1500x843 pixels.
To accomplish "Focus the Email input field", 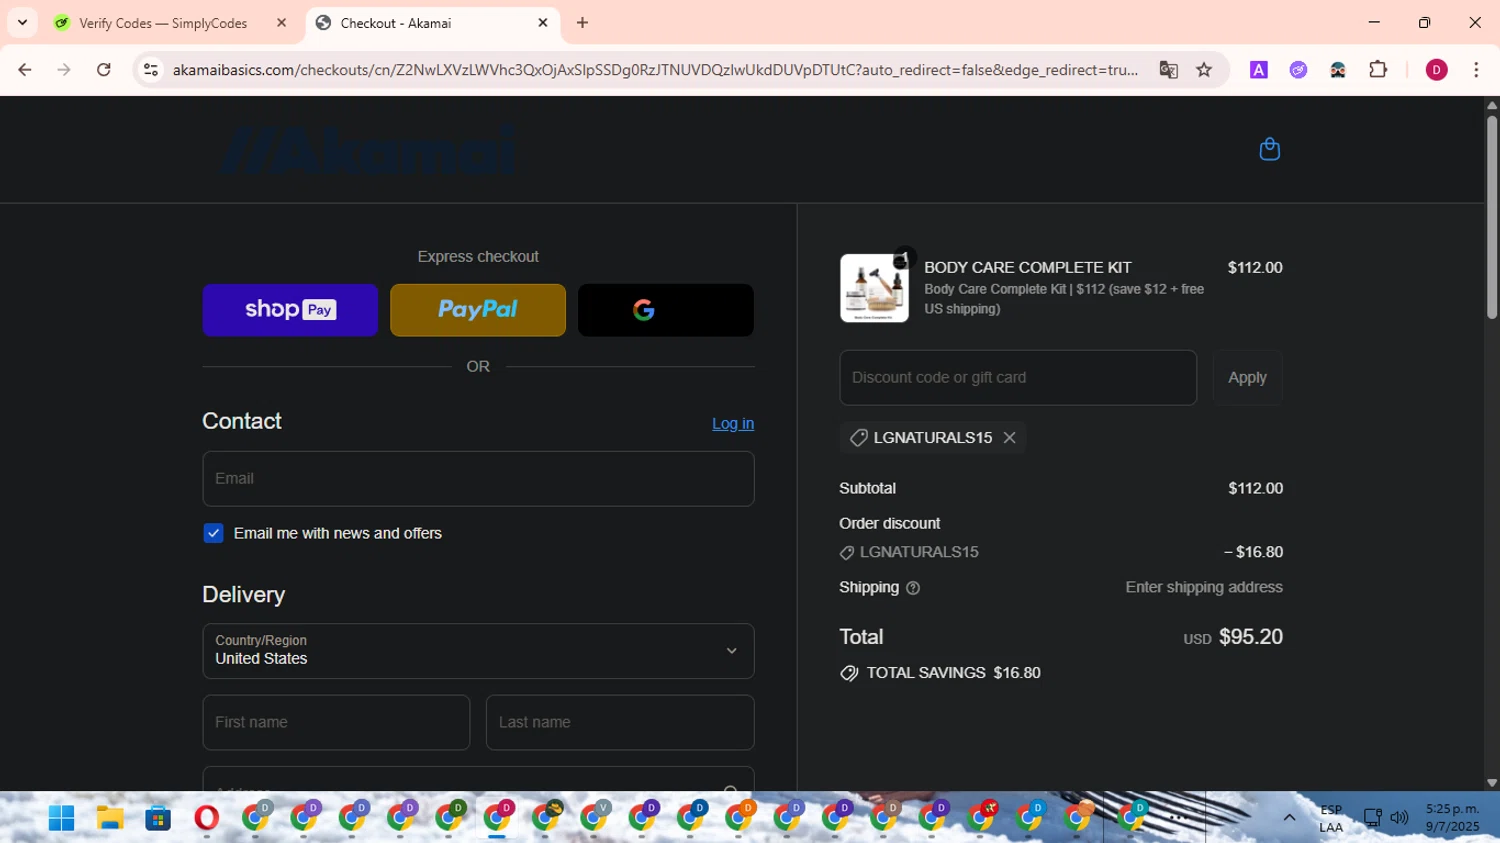I will click(x=478, y=478).
